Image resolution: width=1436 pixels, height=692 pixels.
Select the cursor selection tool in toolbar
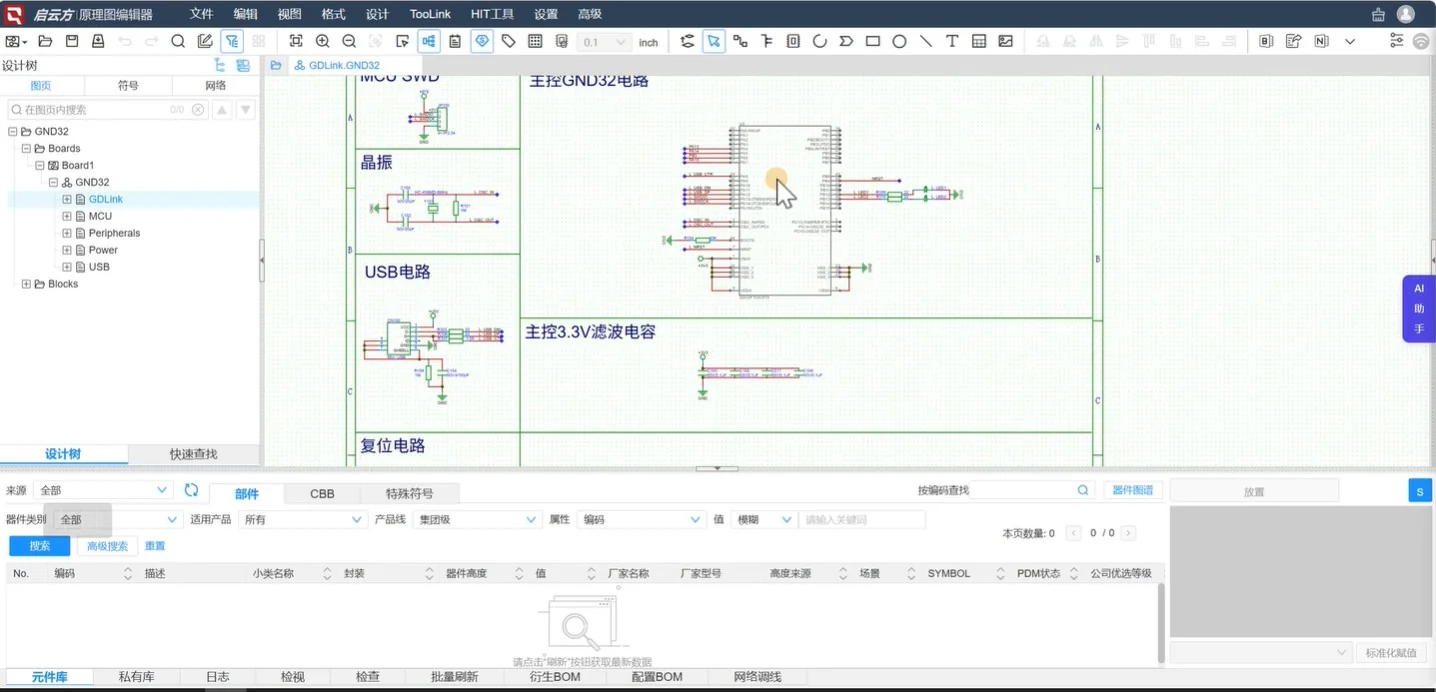pos(713,41)
